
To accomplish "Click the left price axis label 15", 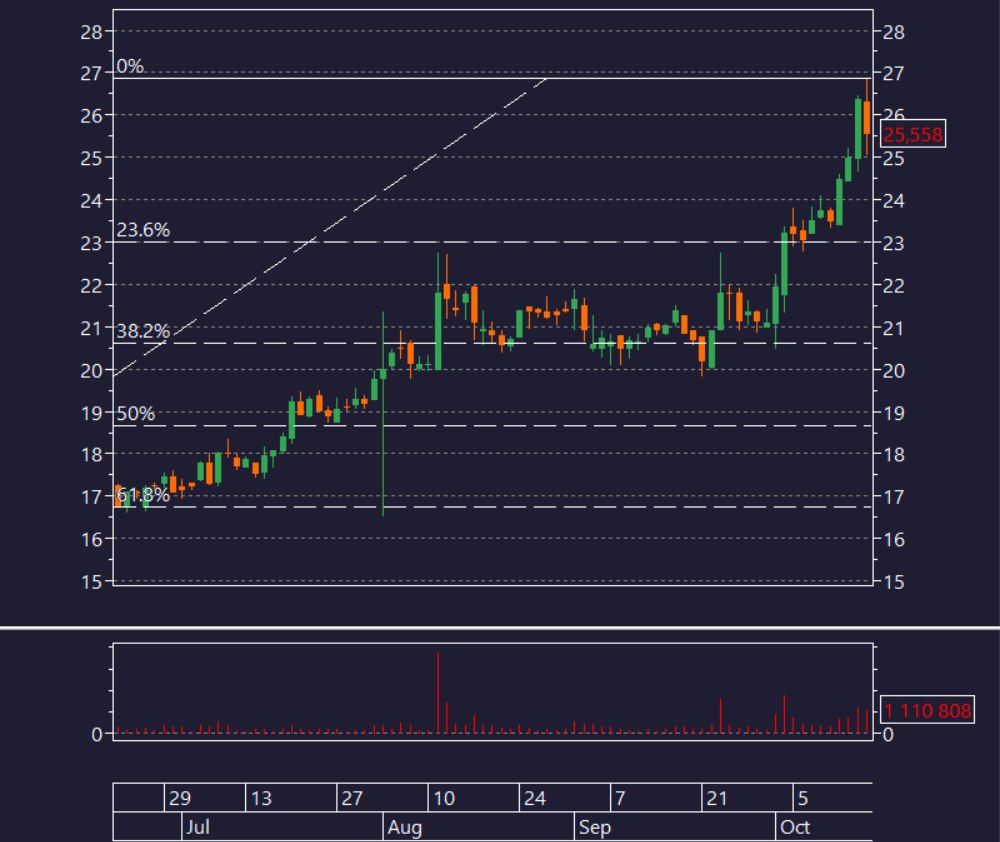I will coord(91,582).
